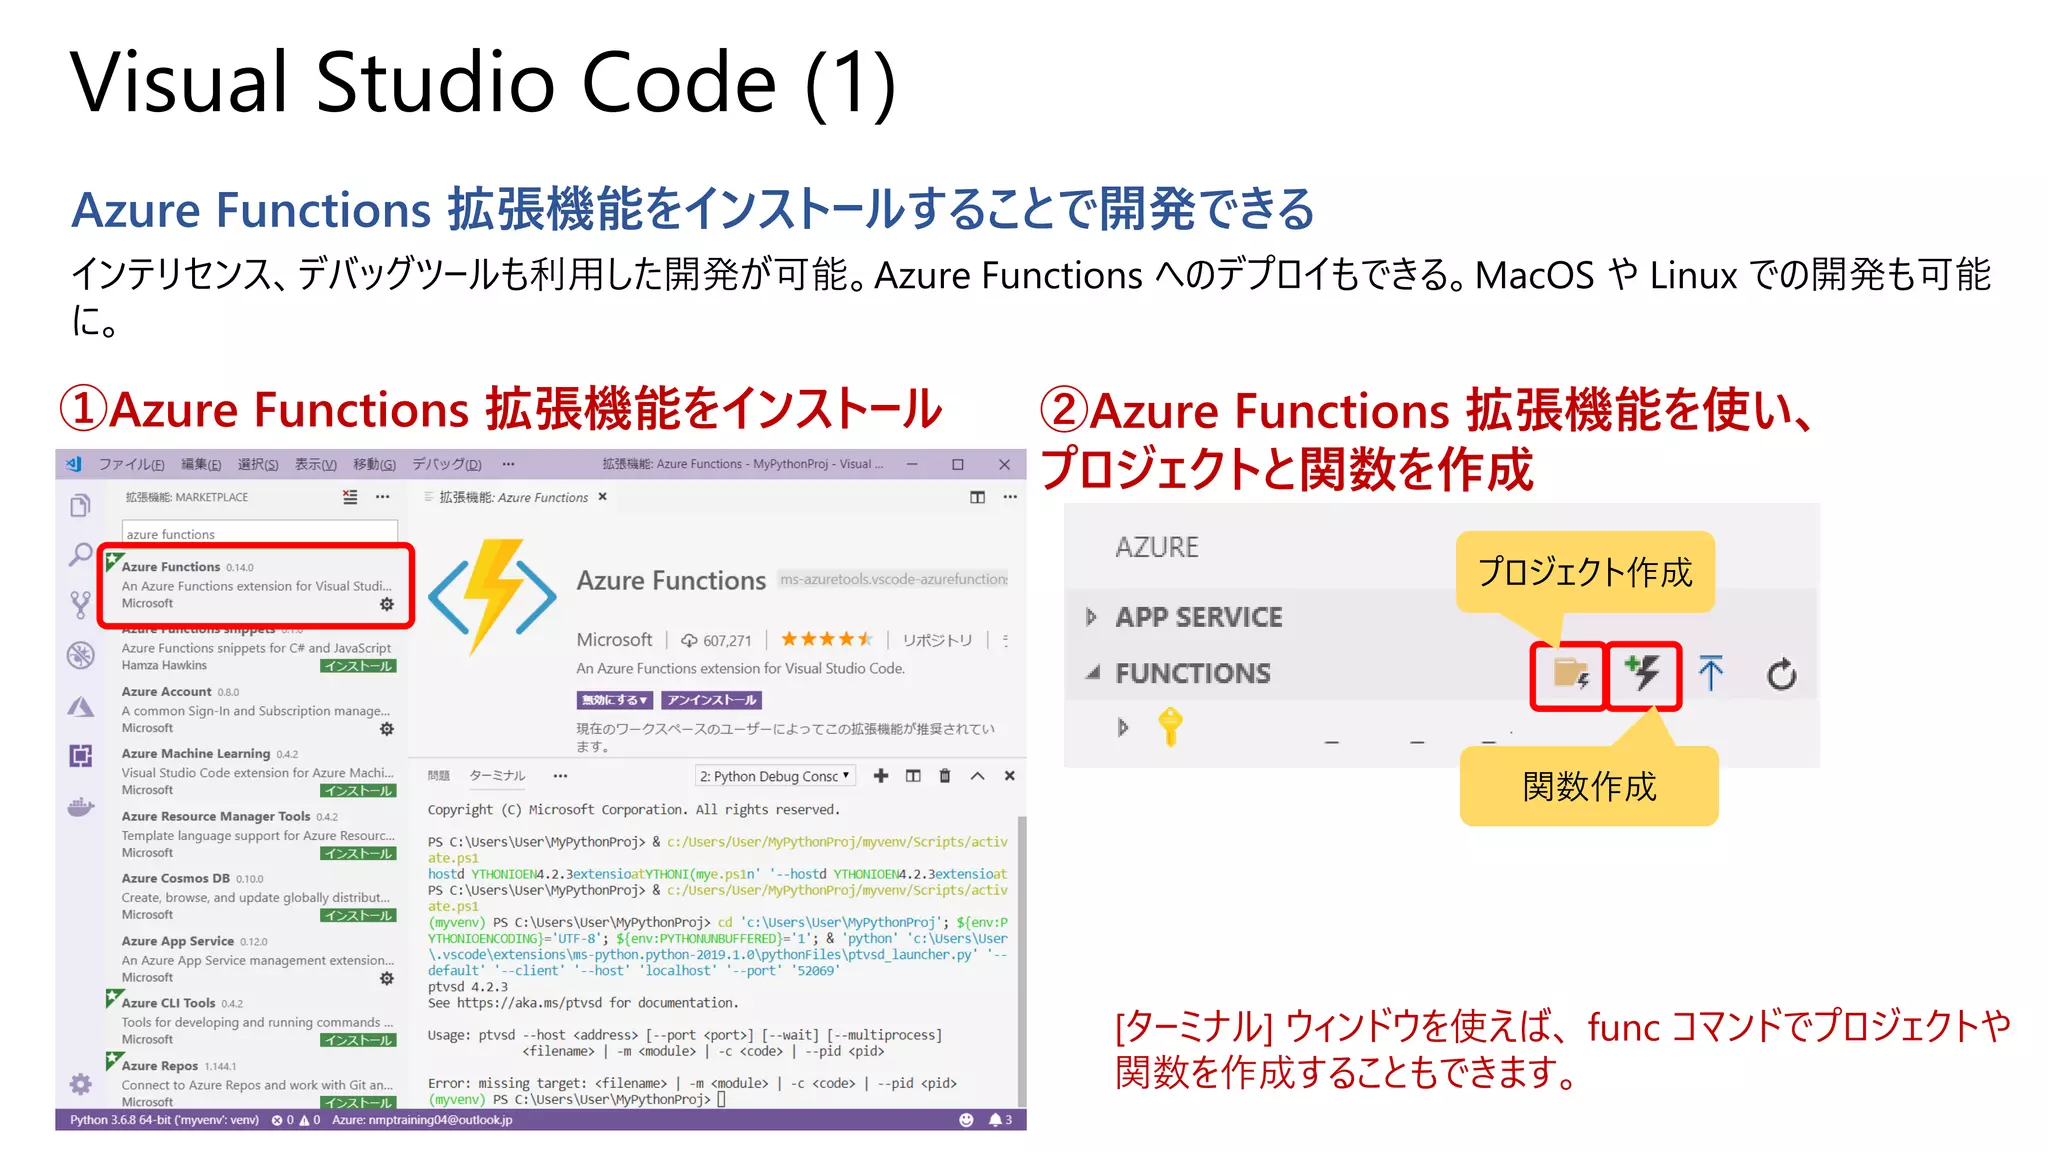2048x1152 pixels.
Task: Open the Azure App Service extension manage gear
Action: (387, 978)
